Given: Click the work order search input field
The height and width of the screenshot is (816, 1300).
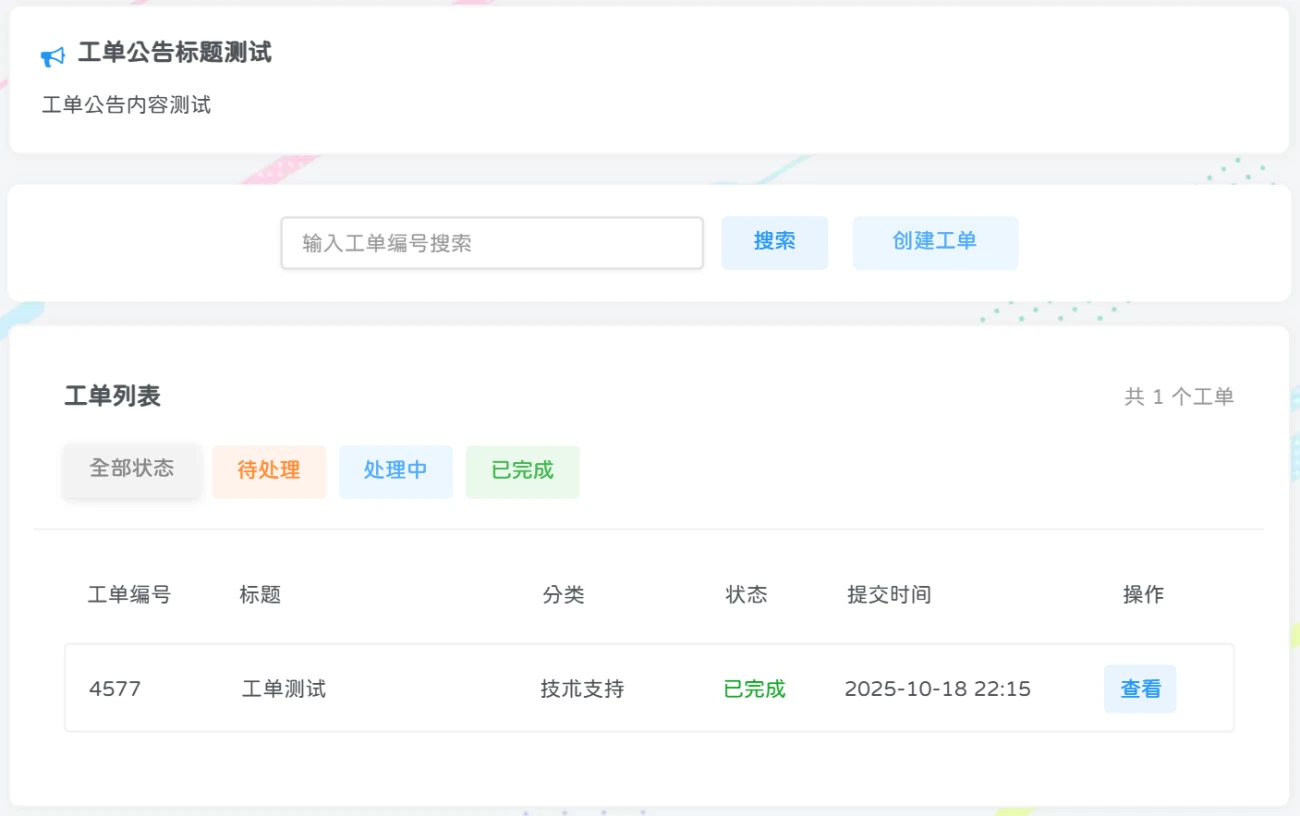Looking at the screenshot, I should point(491,242).
